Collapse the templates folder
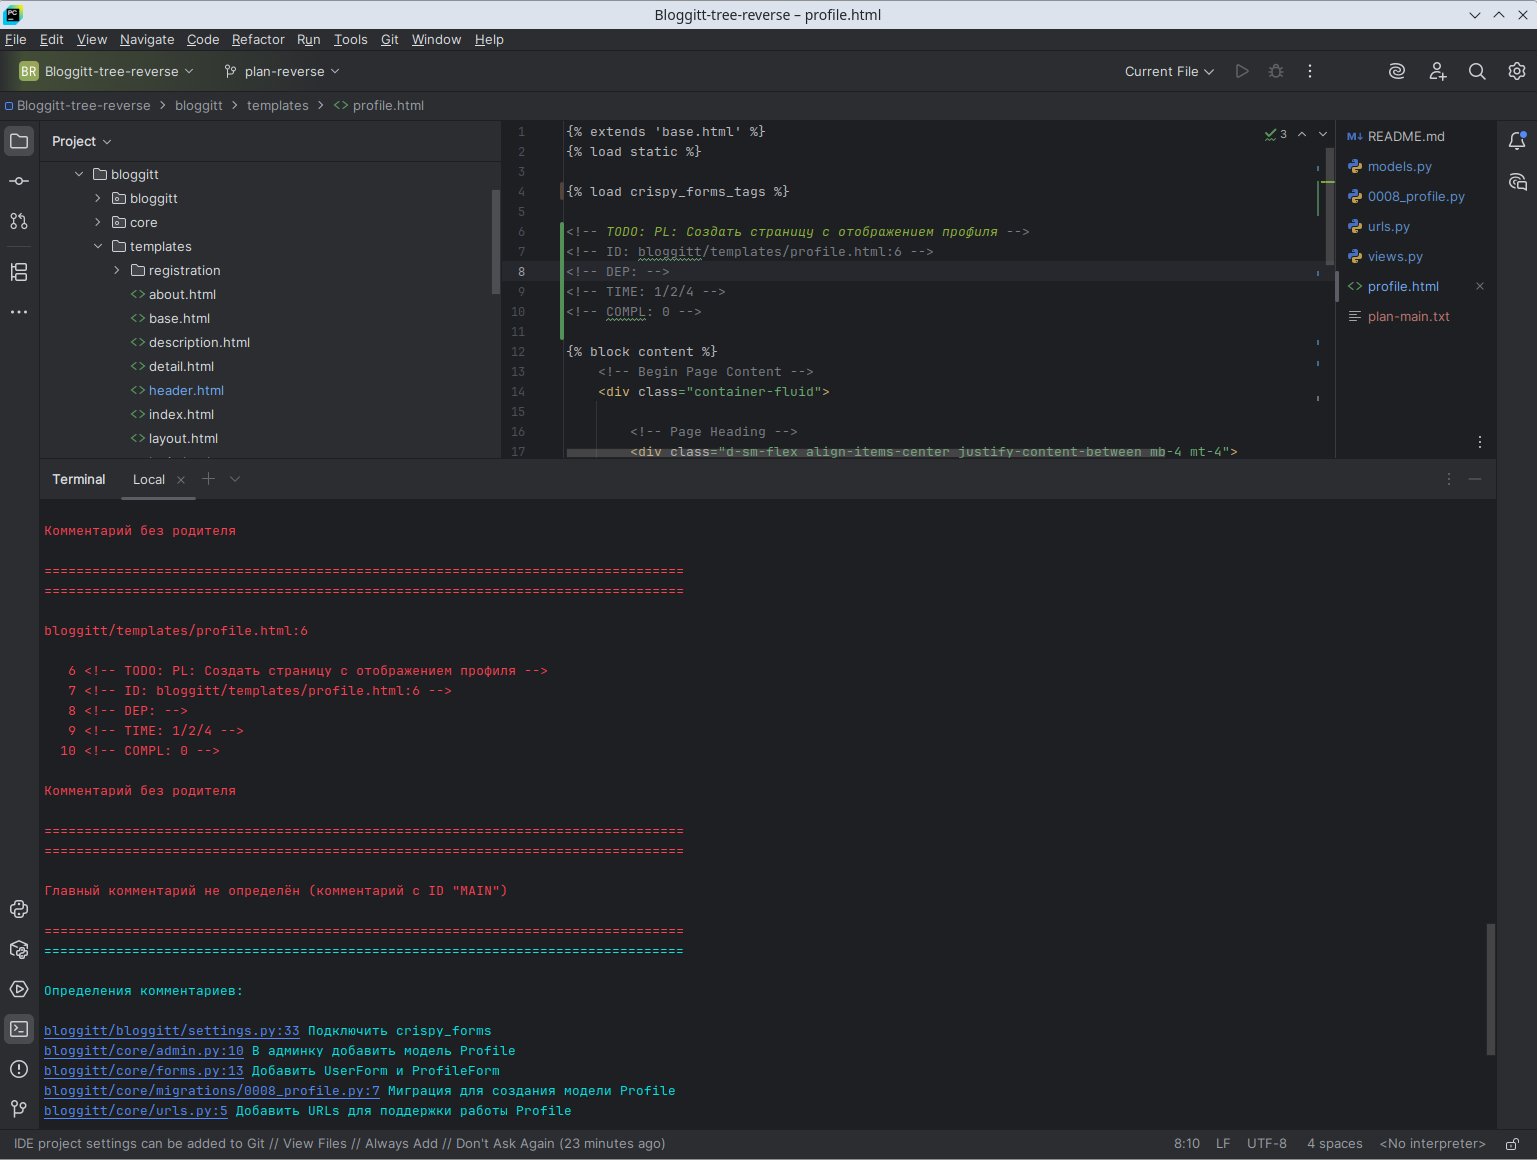This screenshot has height=1160, width=1537. tap(98, 246)
